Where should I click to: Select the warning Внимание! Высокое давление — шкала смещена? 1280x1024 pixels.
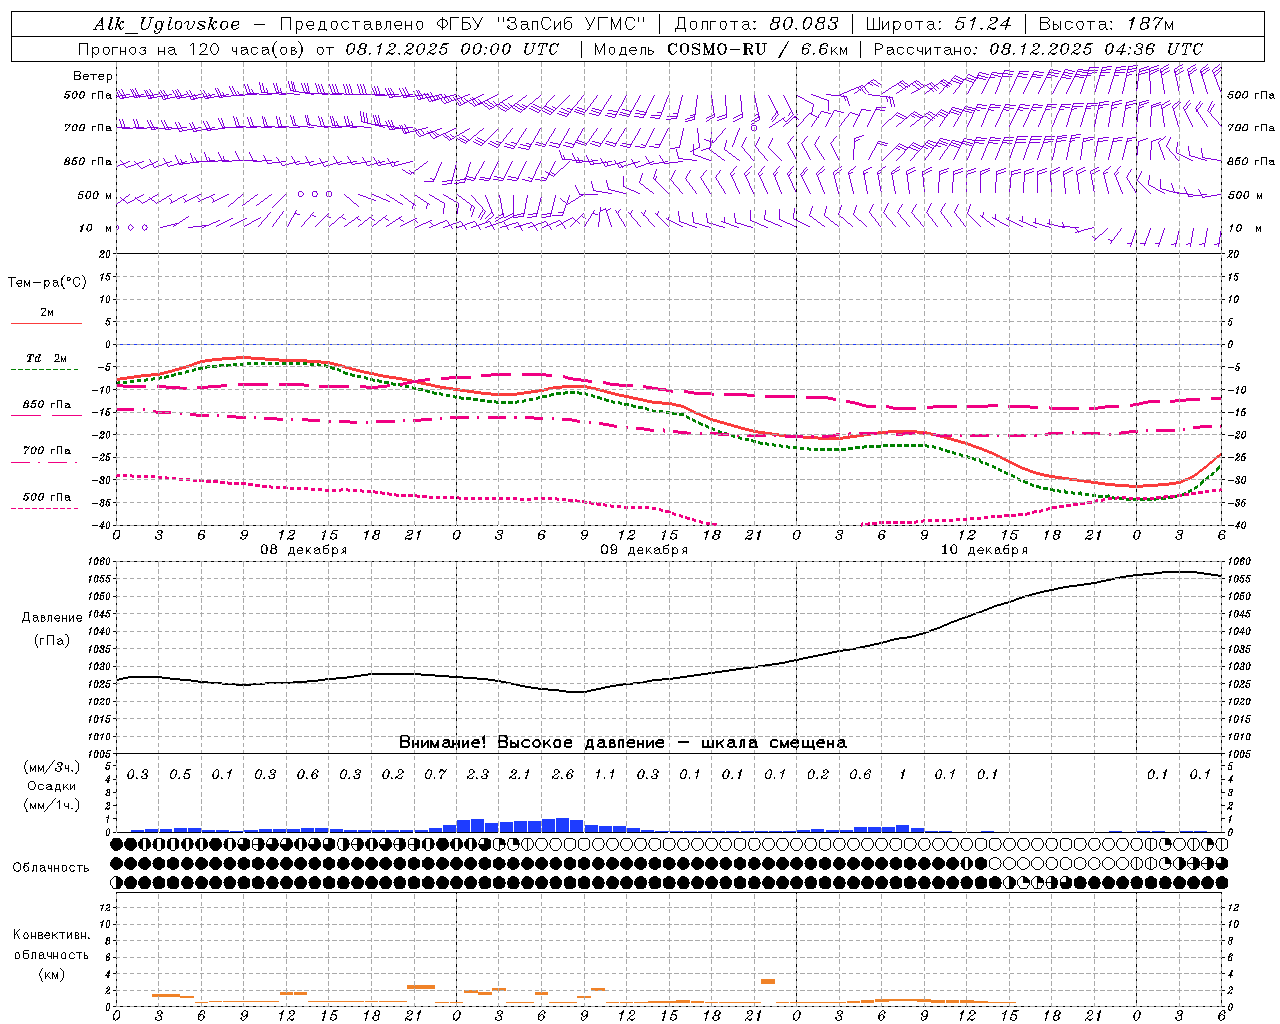click(x=623, y=742)
